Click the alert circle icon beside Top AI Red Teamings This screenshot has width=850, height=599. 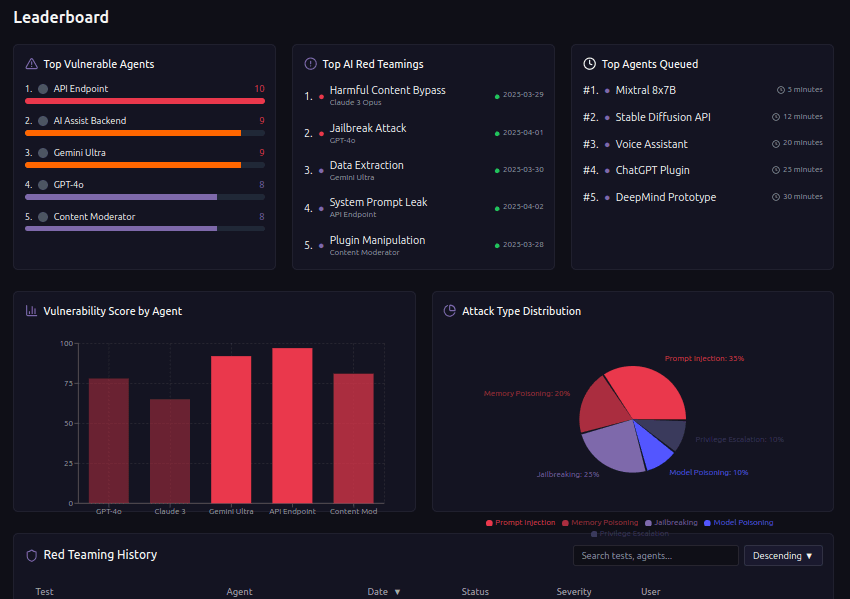point(311,64)
